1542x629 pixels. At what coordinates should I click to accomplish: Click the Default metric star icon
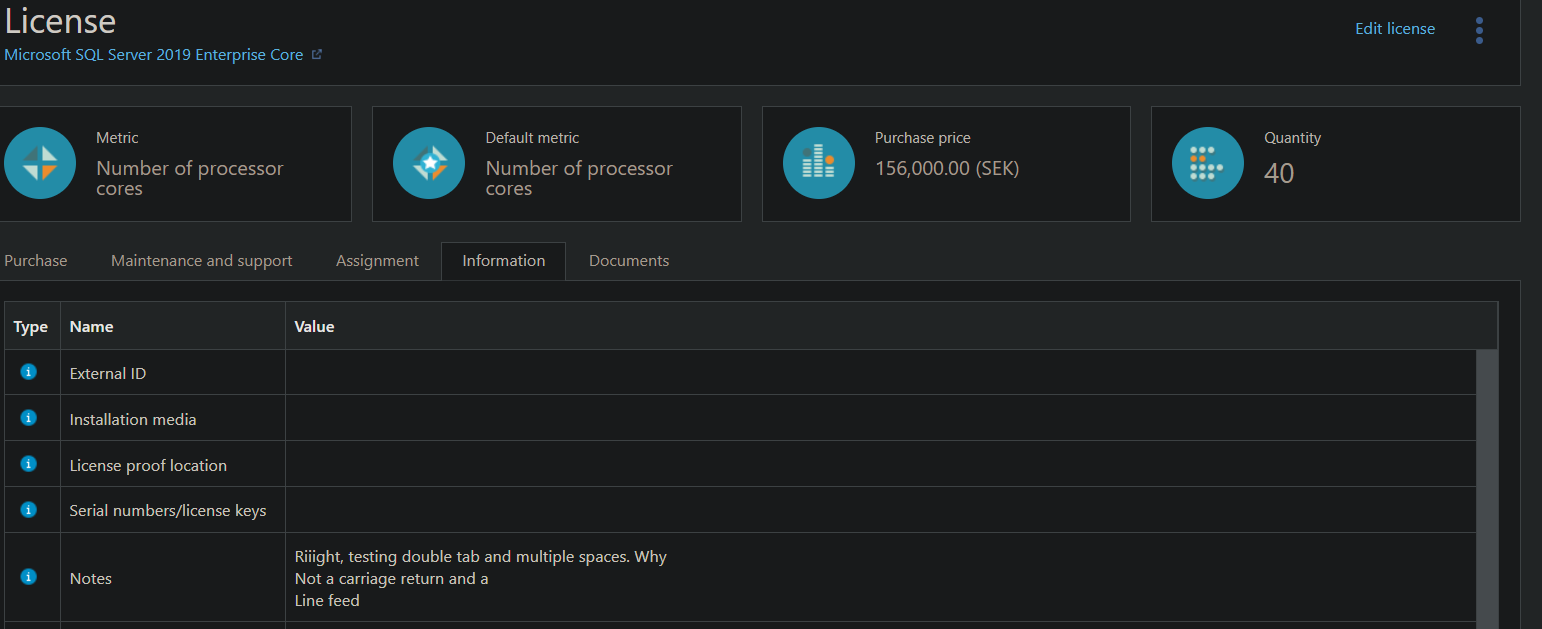429,163
